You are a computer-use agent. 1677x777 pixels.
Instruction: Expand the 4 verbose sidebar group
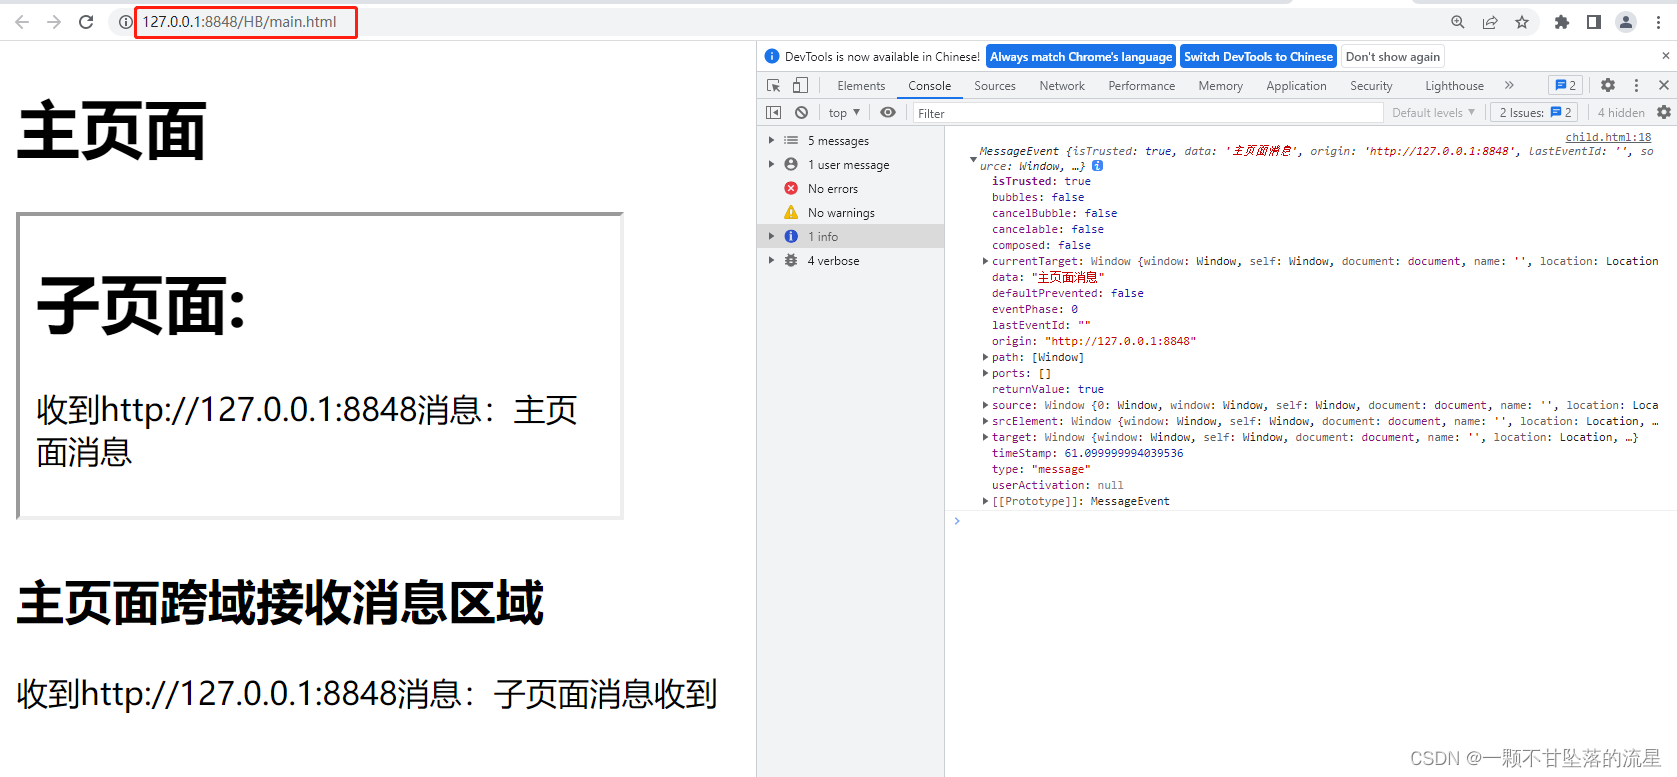(771, 261)
